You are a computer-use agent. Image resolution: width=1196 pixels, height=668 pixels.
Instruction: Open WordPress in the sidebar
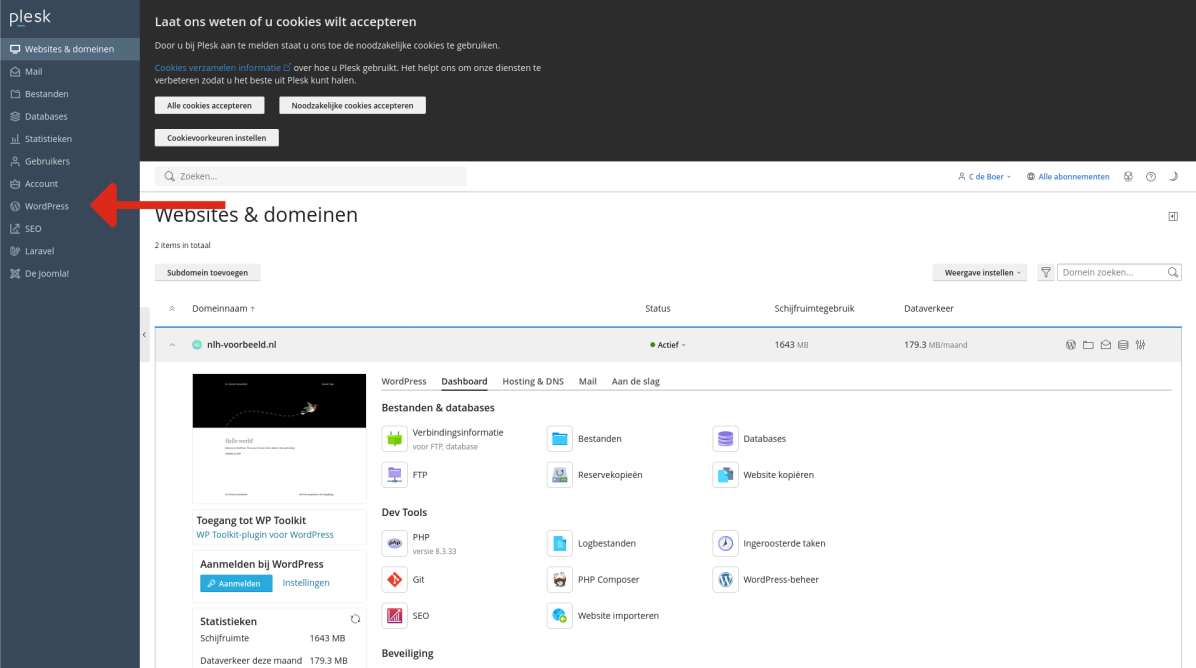(x=46, y=206)
